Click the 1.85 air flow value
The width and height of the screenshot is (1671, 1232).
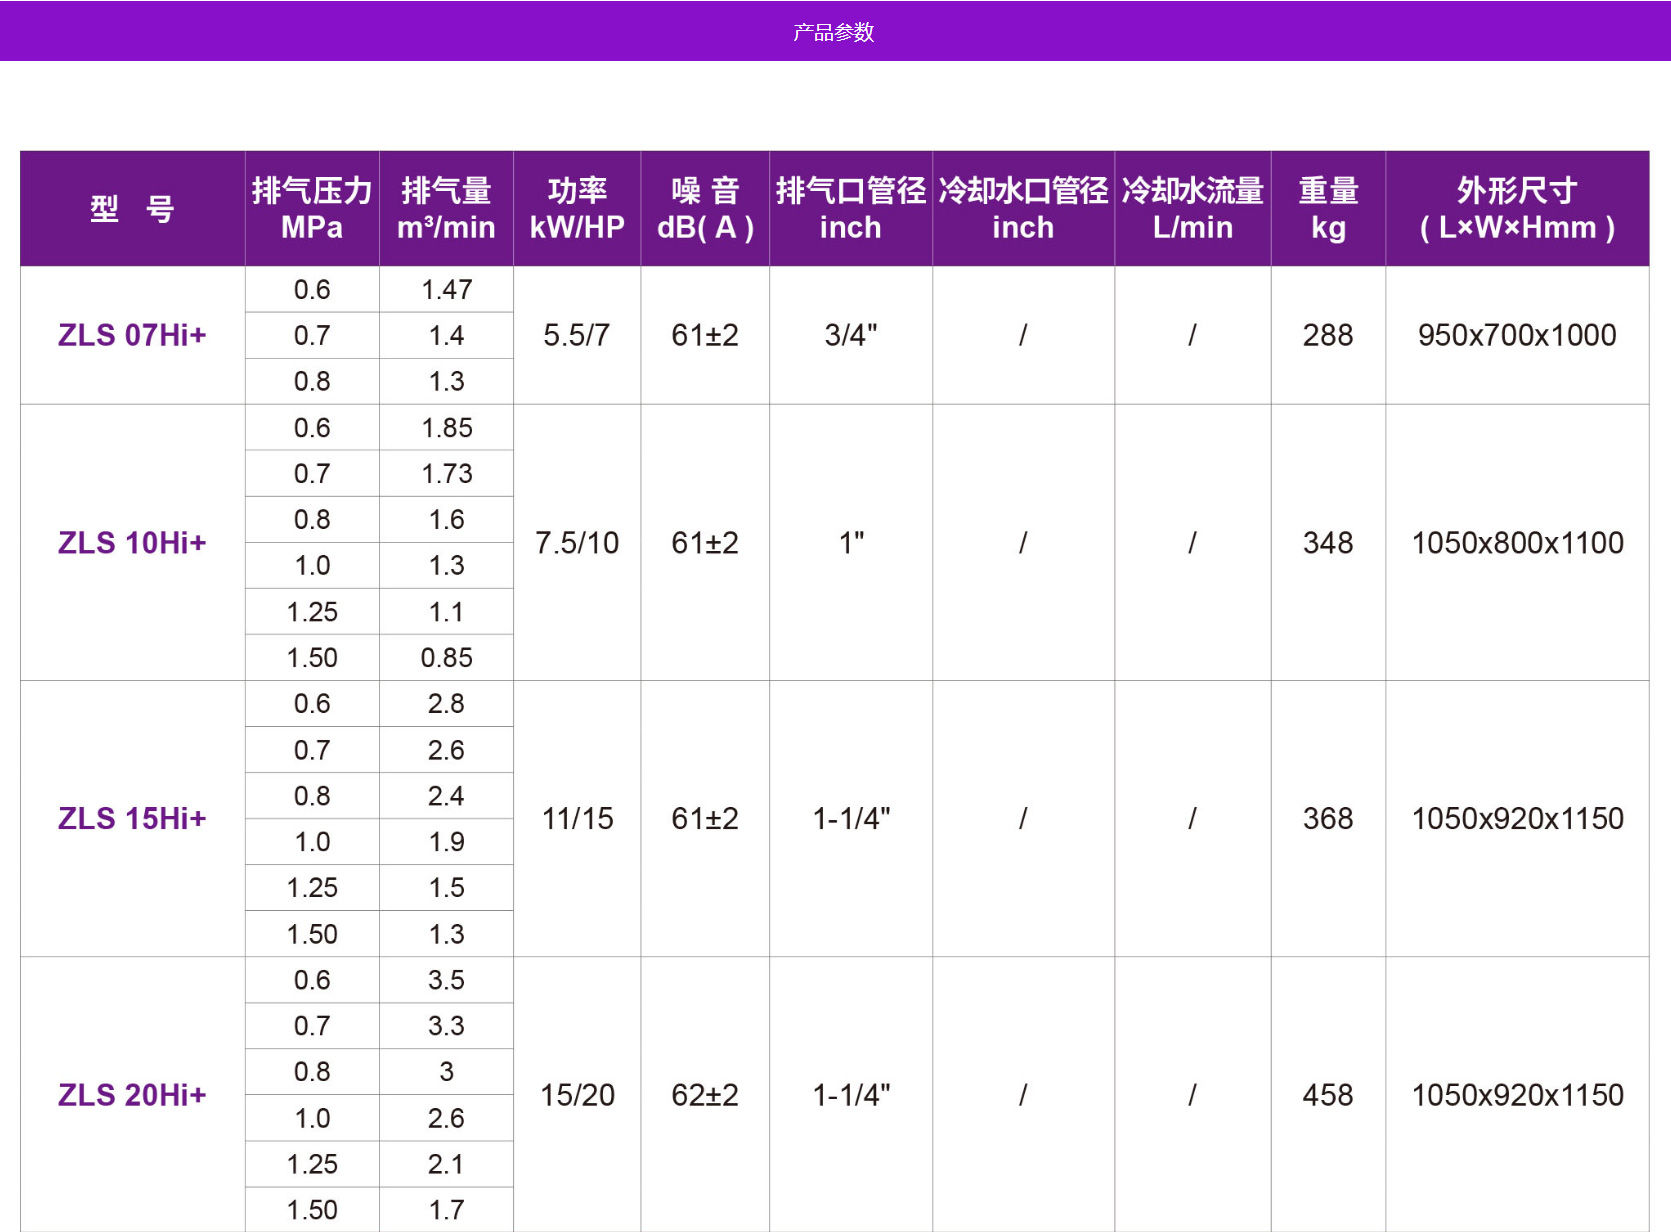446,428
